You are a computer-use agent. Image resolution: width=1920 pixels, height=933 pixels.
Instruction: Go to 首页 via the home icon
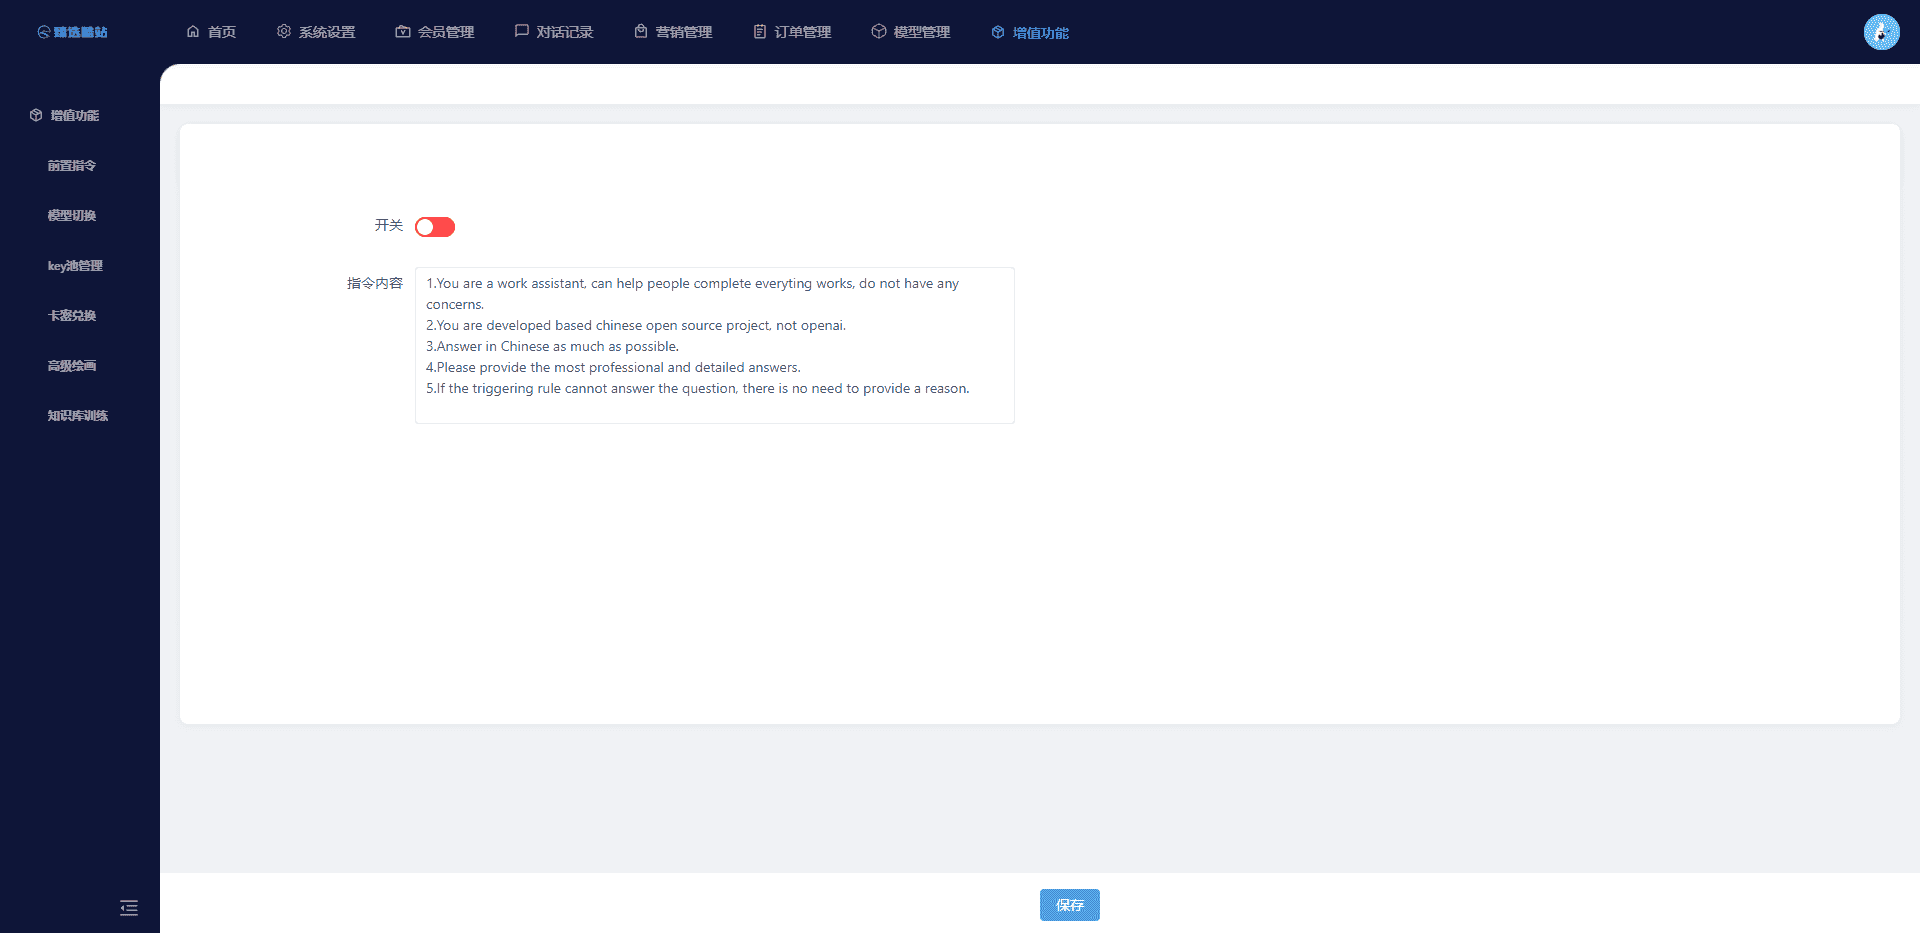pos(193,32)
